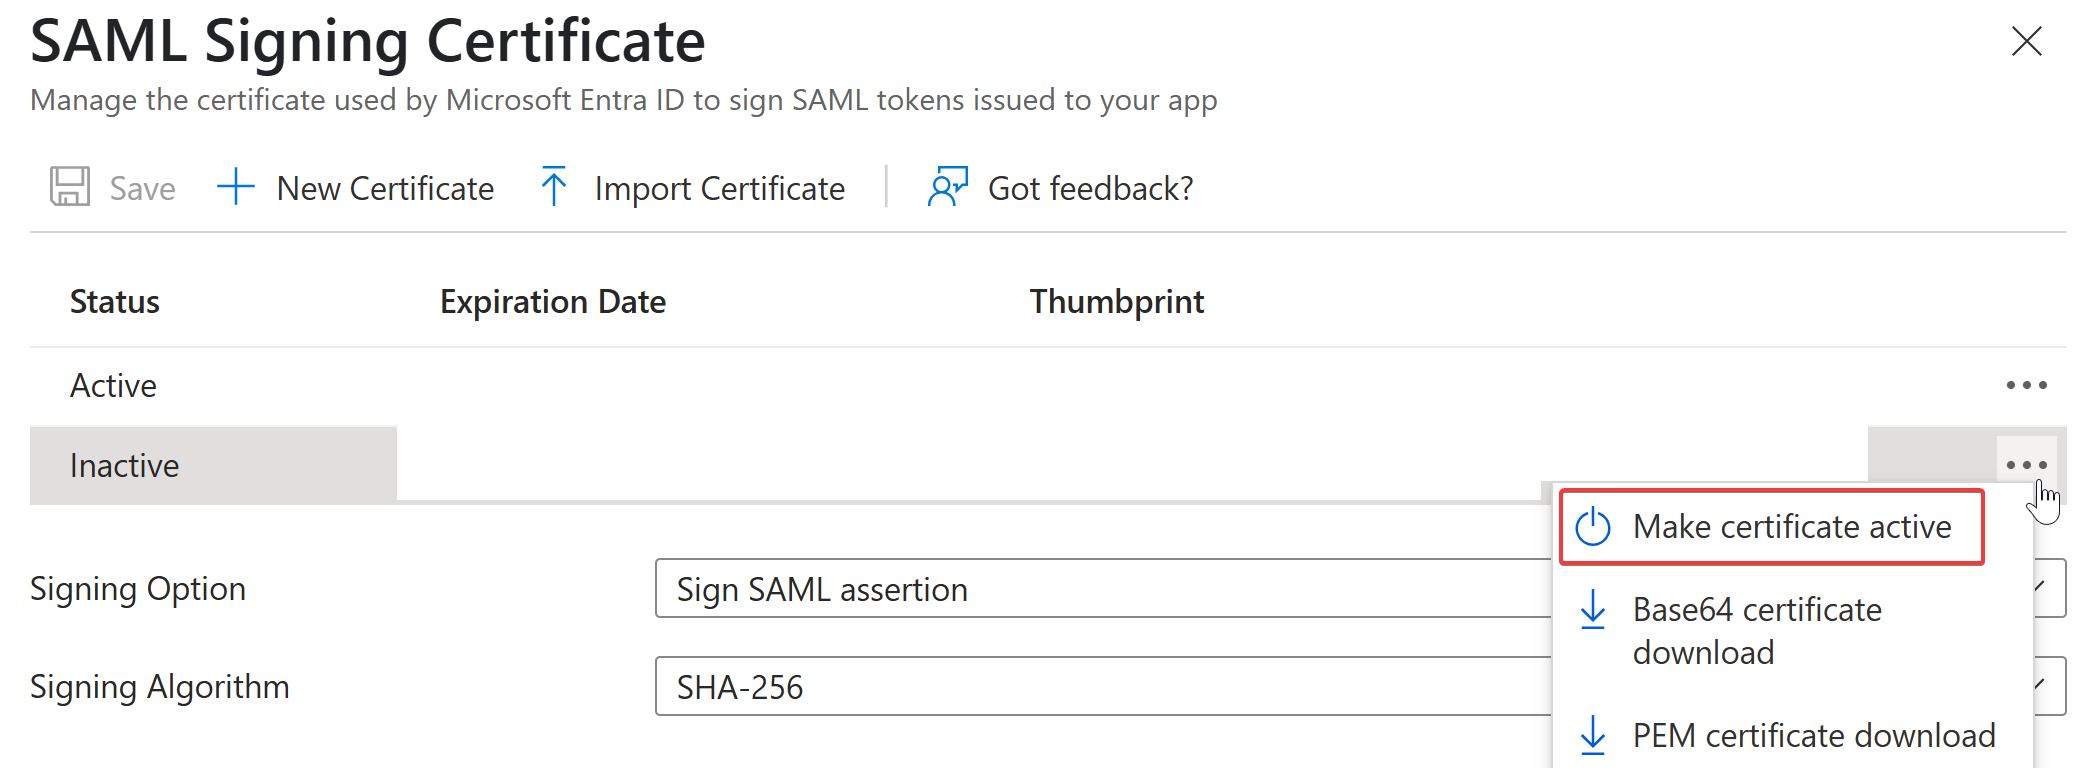Click the Import Certificate upload arrow icon
Viewport: 2085px width, 768px height.
(554, 187)
